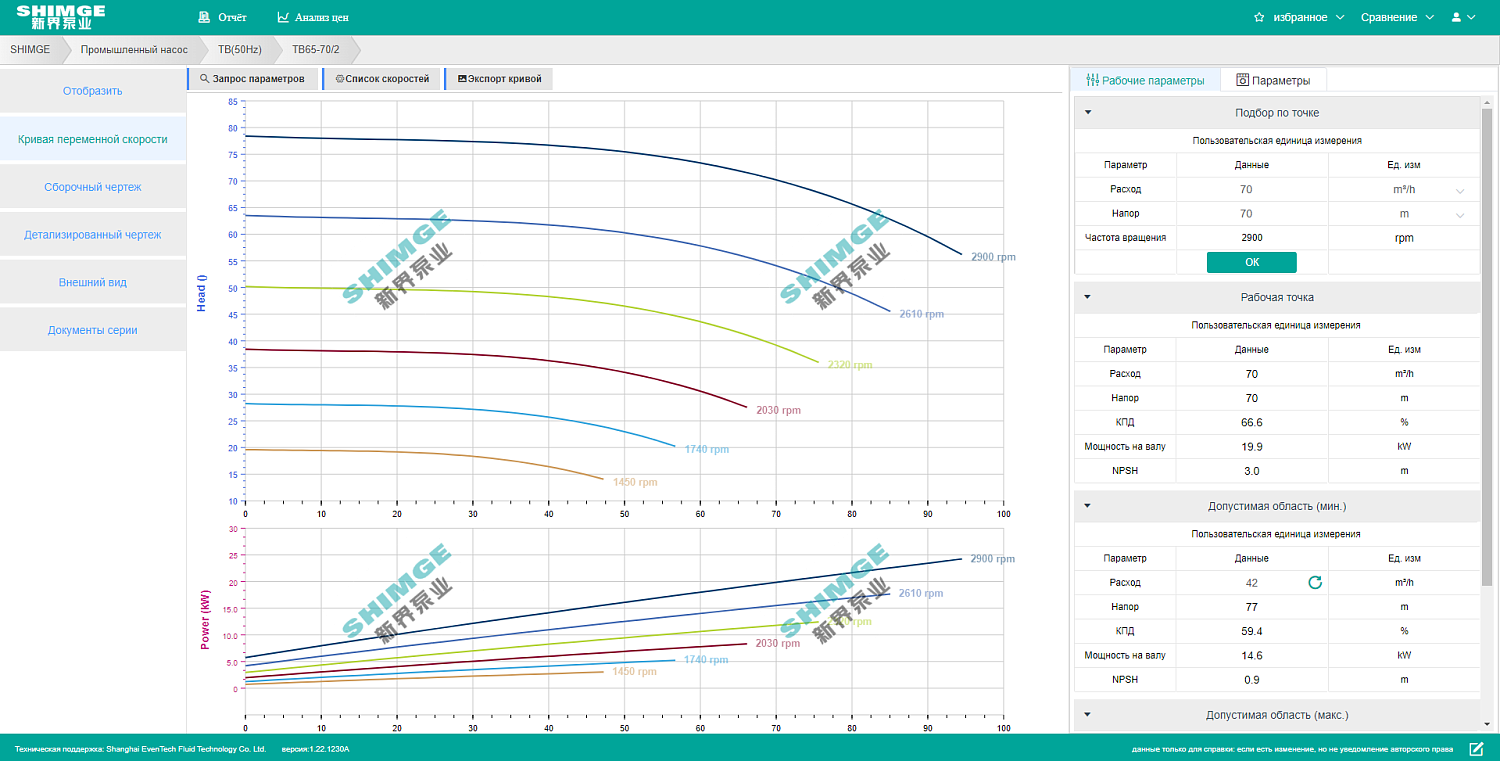
Task: Click Мощность на валу value 14.6
Action: pyautogui.click(x=1252, y=656)
